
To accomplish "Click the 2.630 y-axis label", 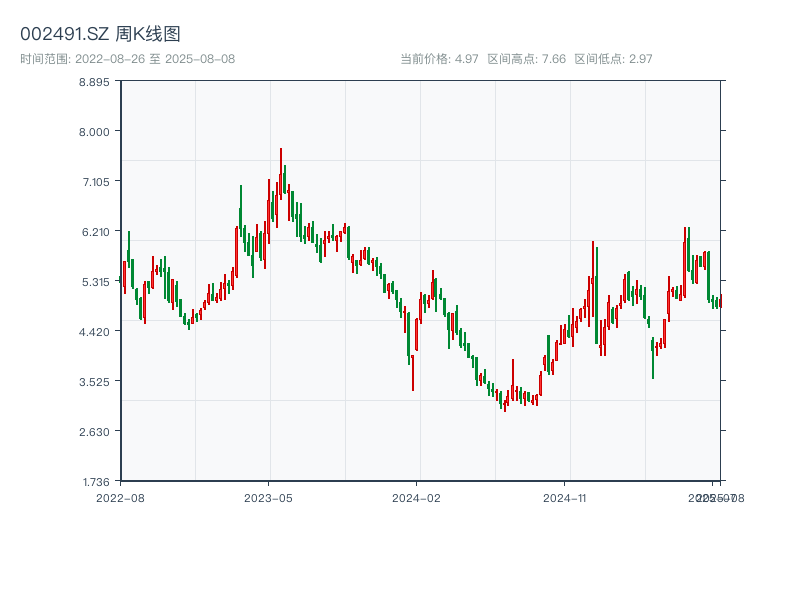I will tap(94, 432).
